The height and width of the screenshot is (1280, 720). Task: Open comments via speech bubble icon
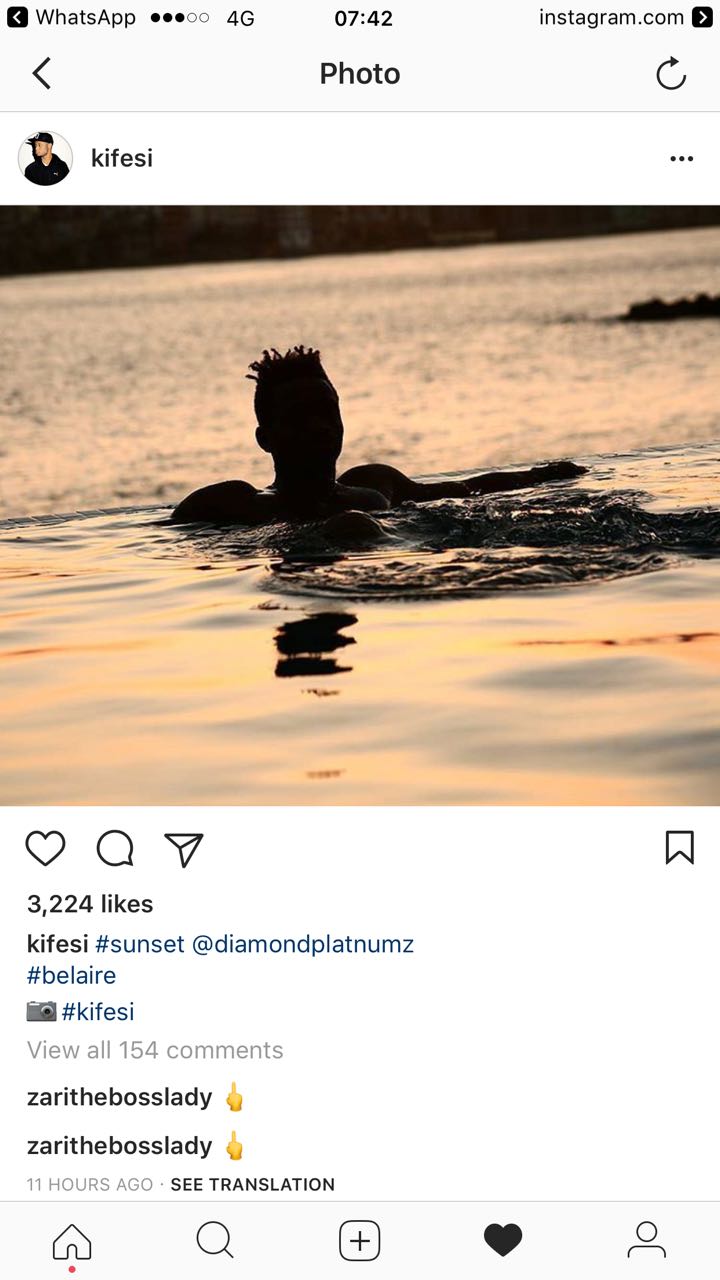115,848
